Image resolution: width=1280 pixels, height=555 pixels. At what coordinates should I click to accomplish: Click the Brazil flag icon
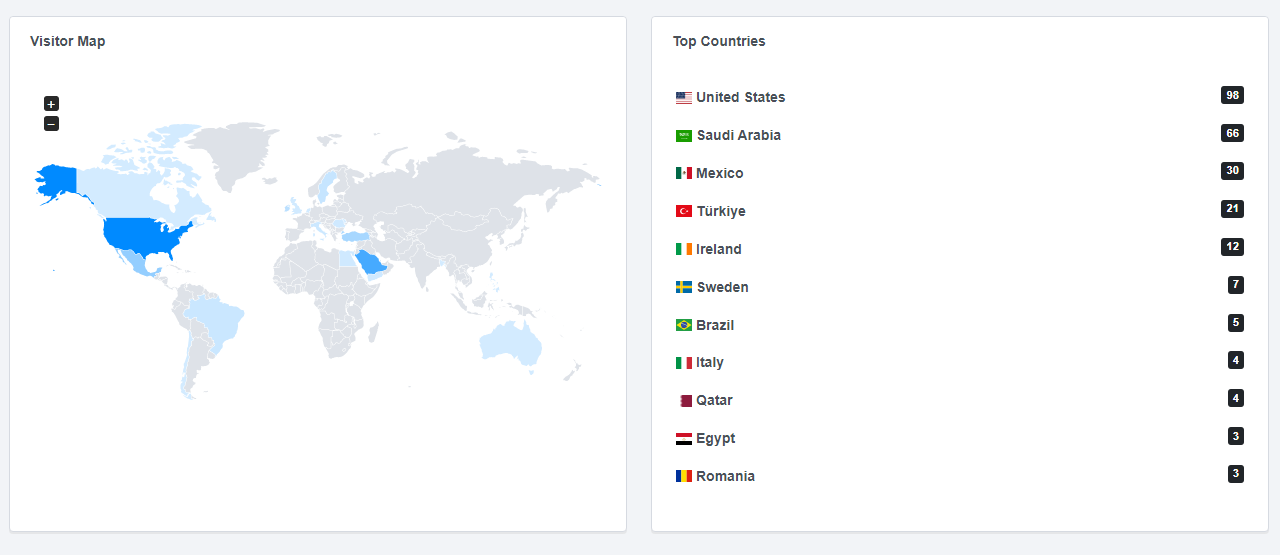click(x=684, y=325)
